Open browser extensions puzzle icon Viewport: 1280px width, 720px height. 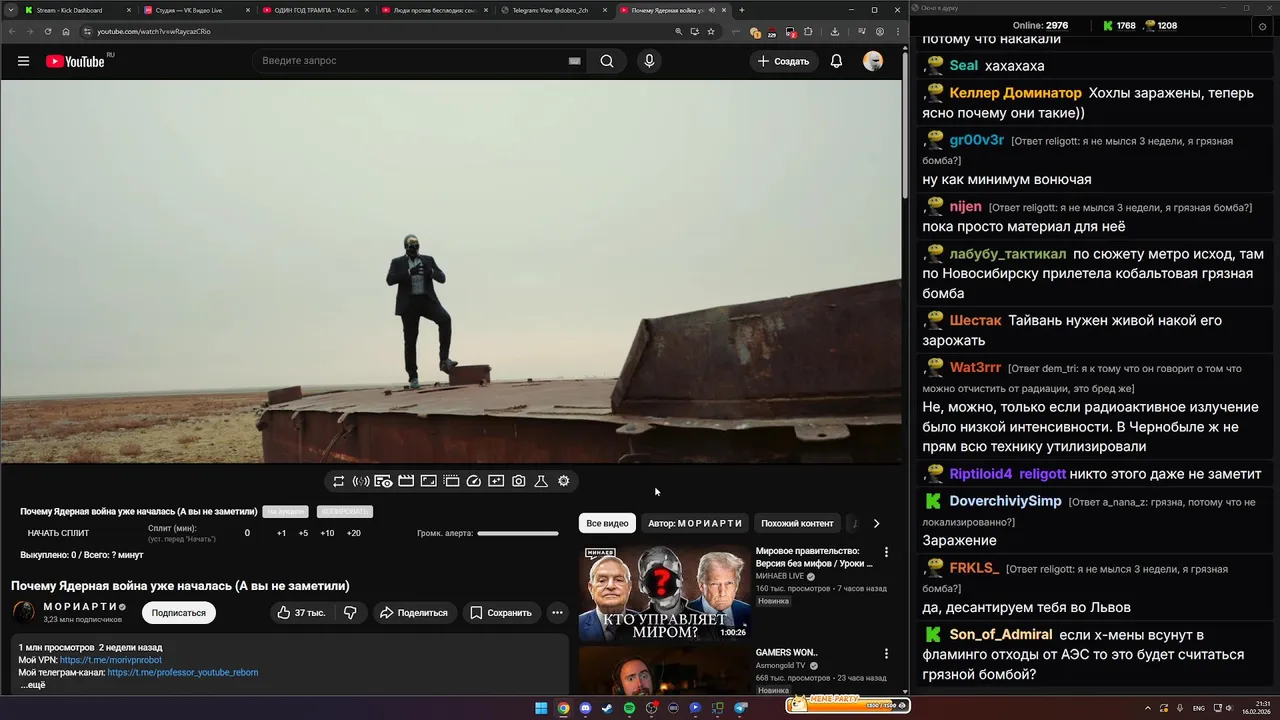(808, 31)
